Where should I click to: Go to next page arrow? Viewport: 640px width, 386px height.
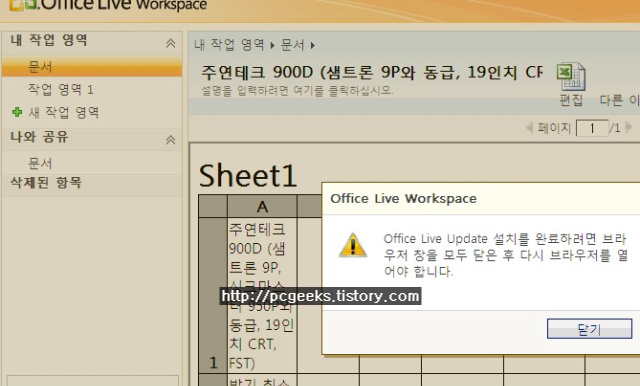629,128
